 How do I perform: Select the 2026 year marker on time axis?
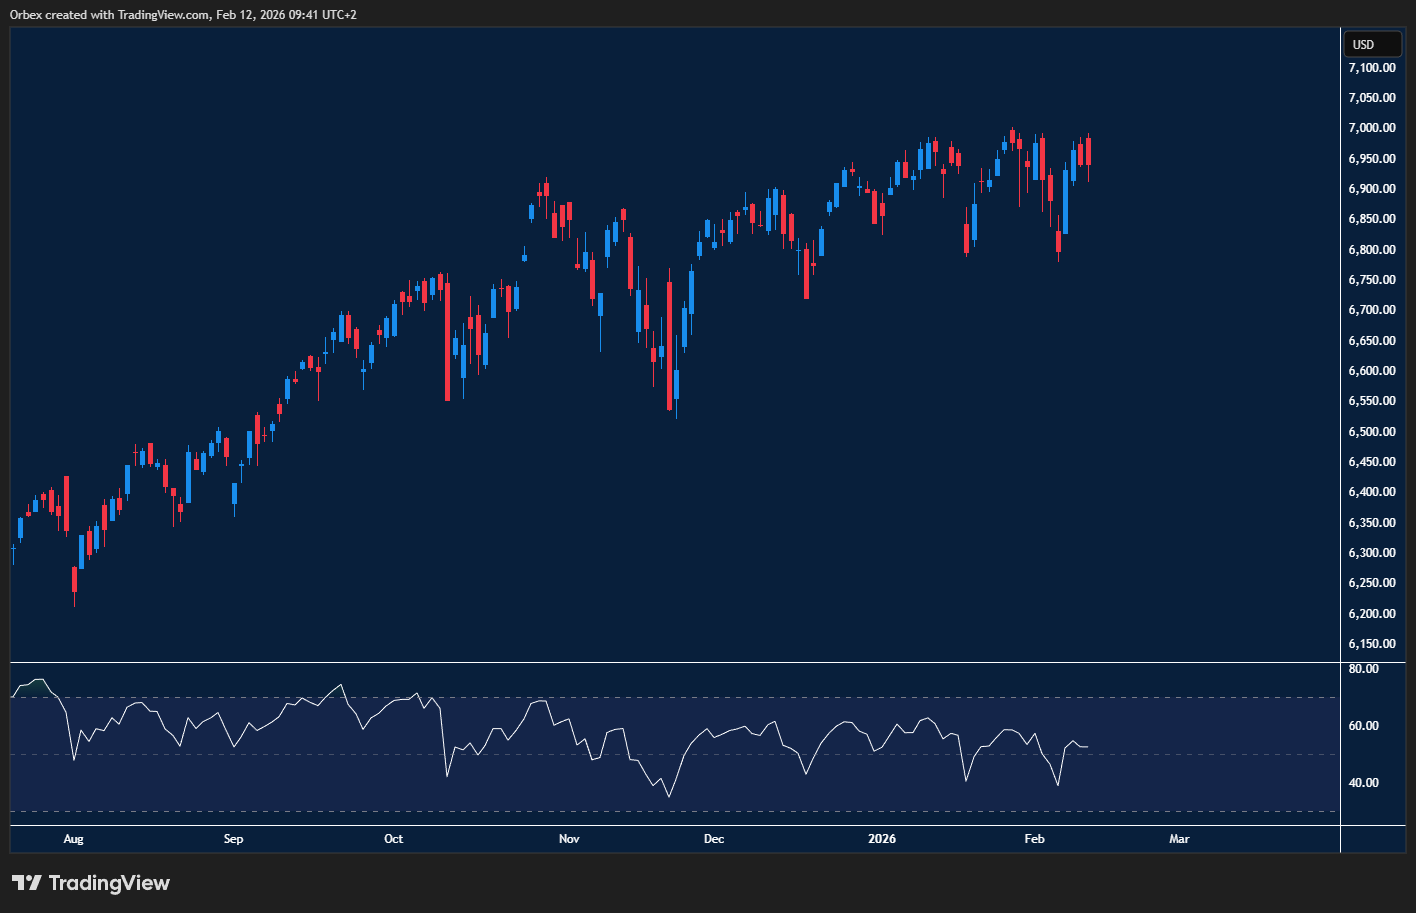click(x=882, y=839)
